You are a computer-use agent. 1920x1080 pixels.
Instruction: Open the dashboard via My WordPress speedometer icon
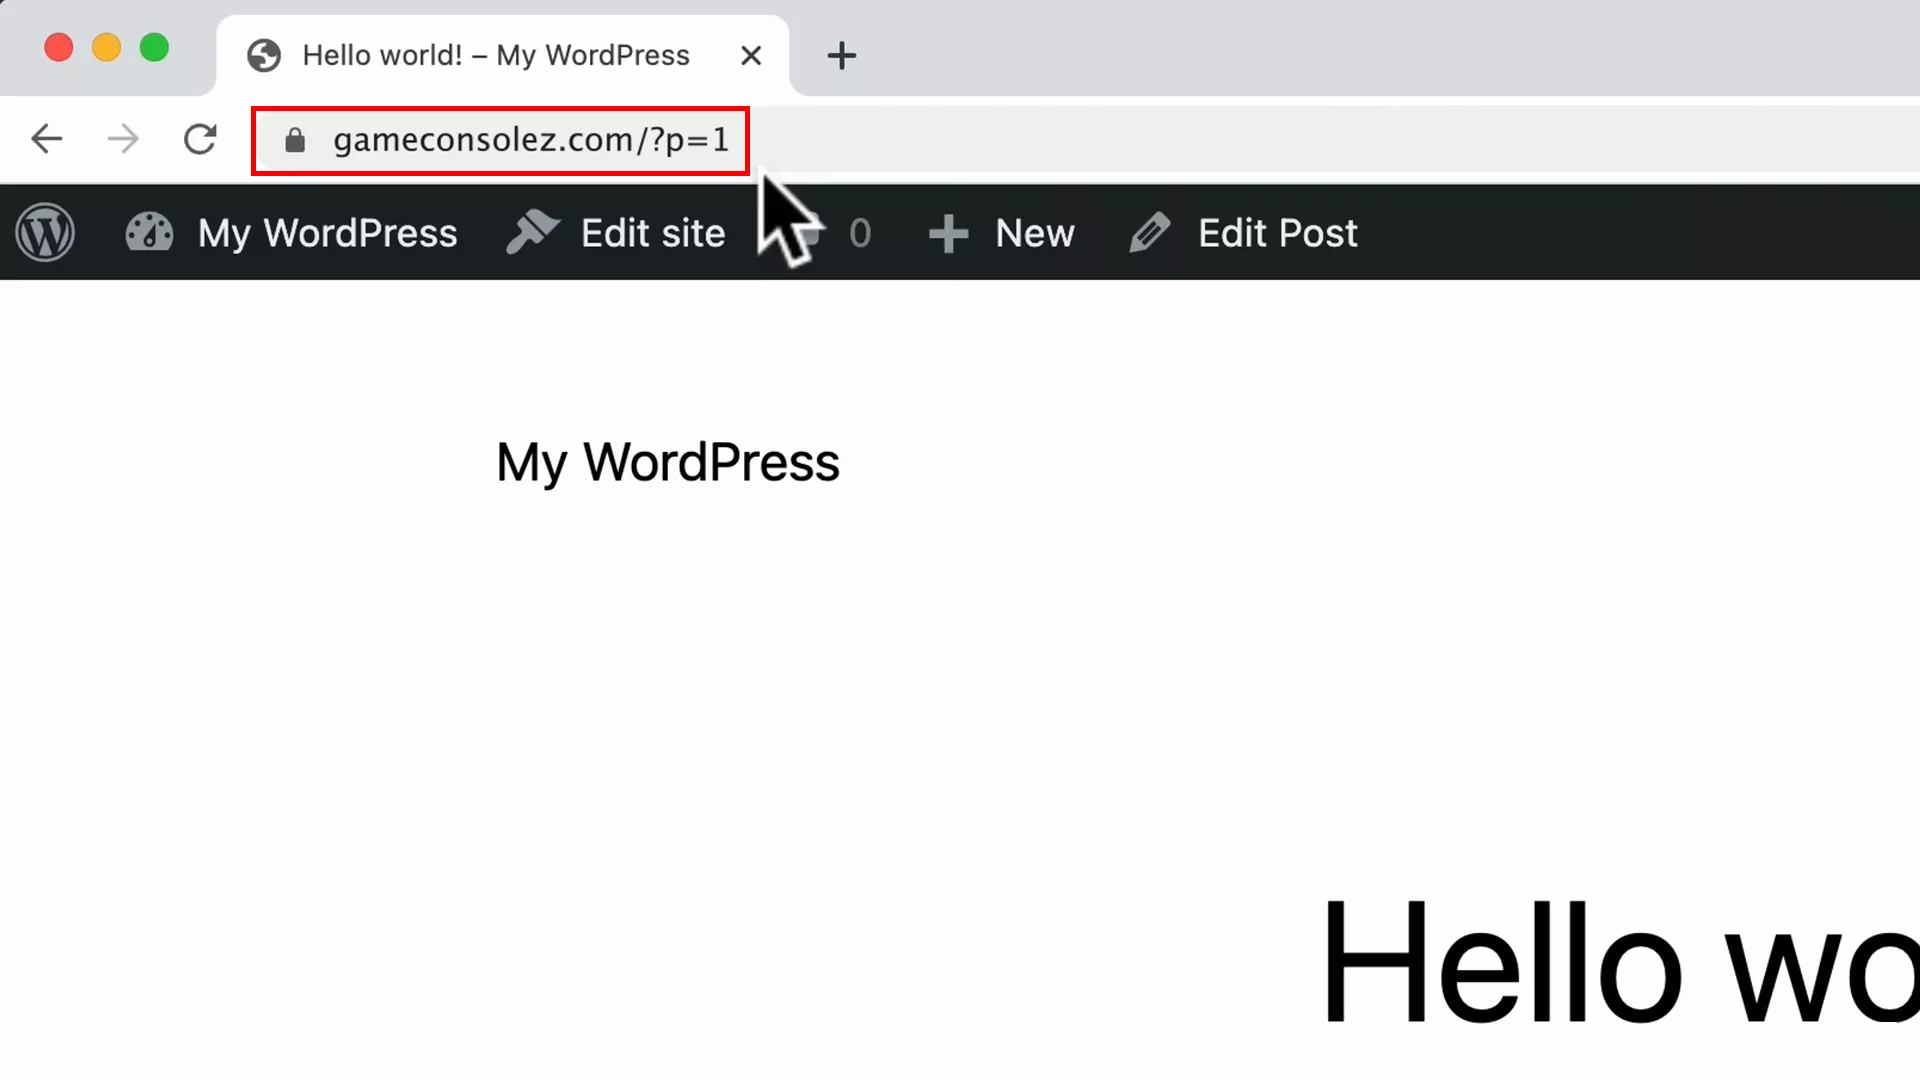click(148, 232)
